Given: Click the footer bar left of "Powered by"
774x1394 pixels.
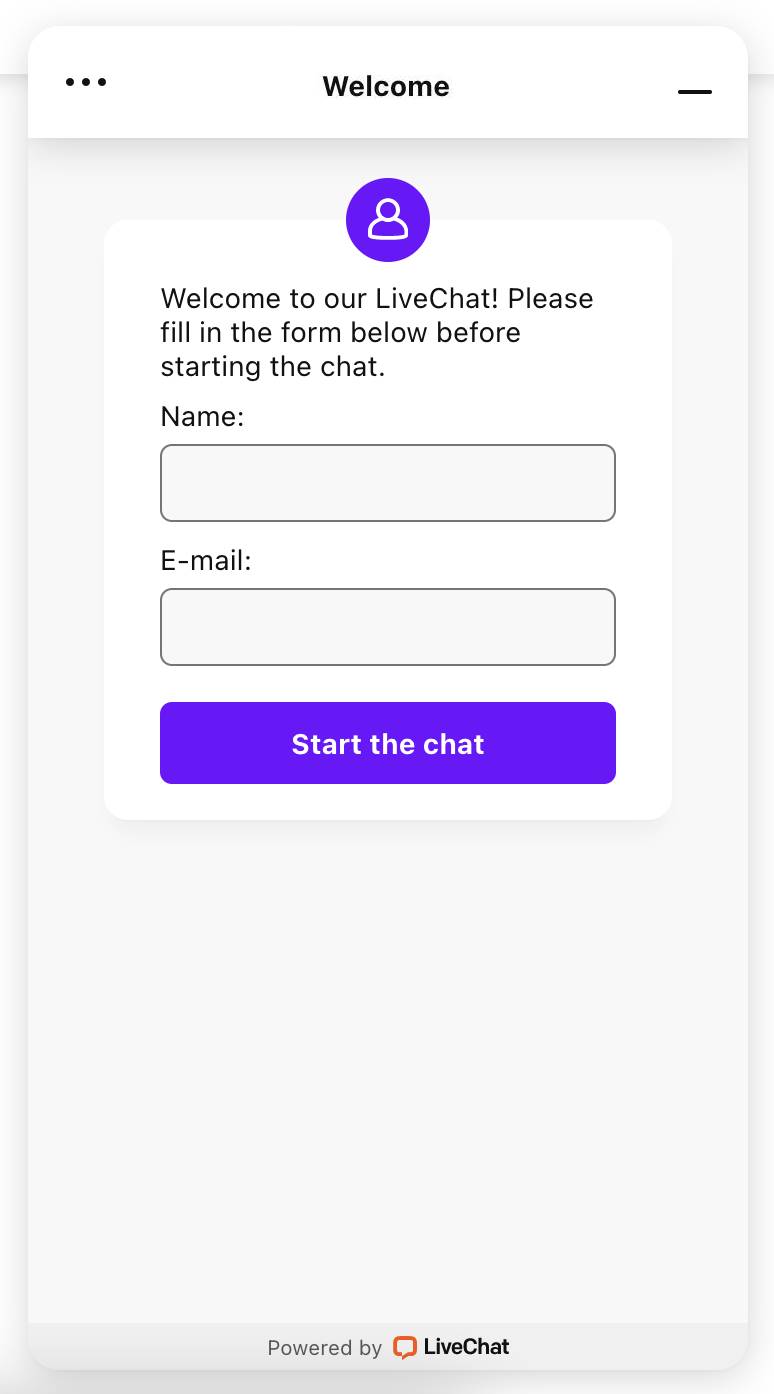Looking at the screenshot, I should coord(140,1347).
